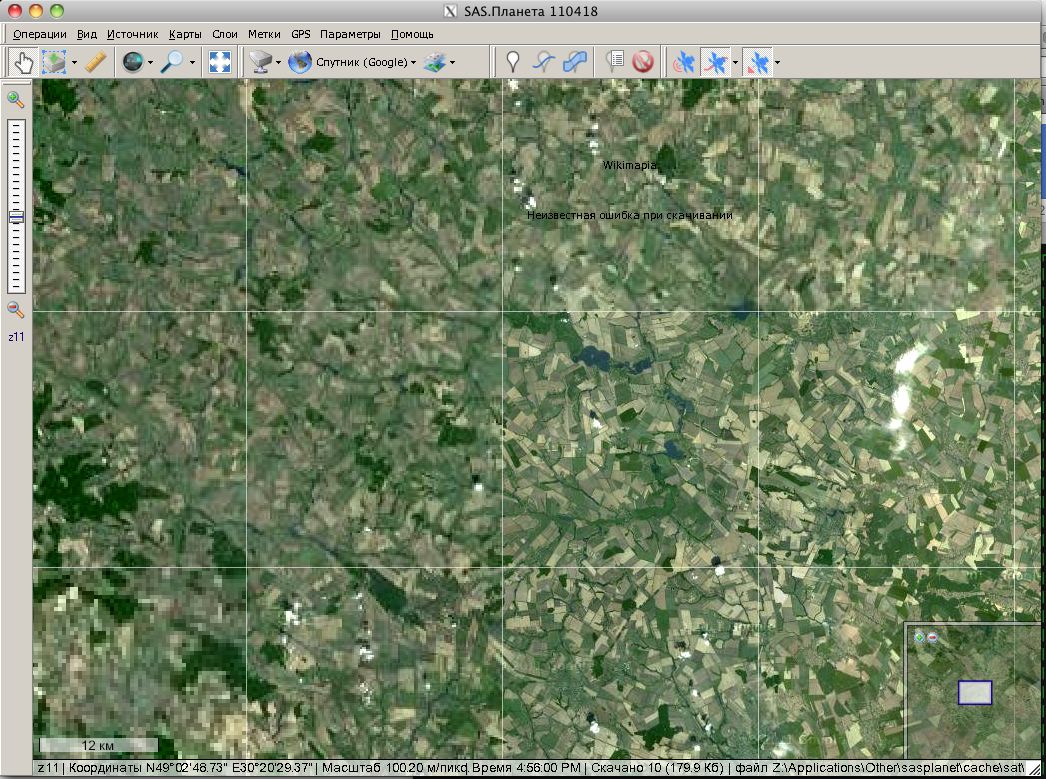Click the vertical zoom level slider handle

click(x=16, y=217)
